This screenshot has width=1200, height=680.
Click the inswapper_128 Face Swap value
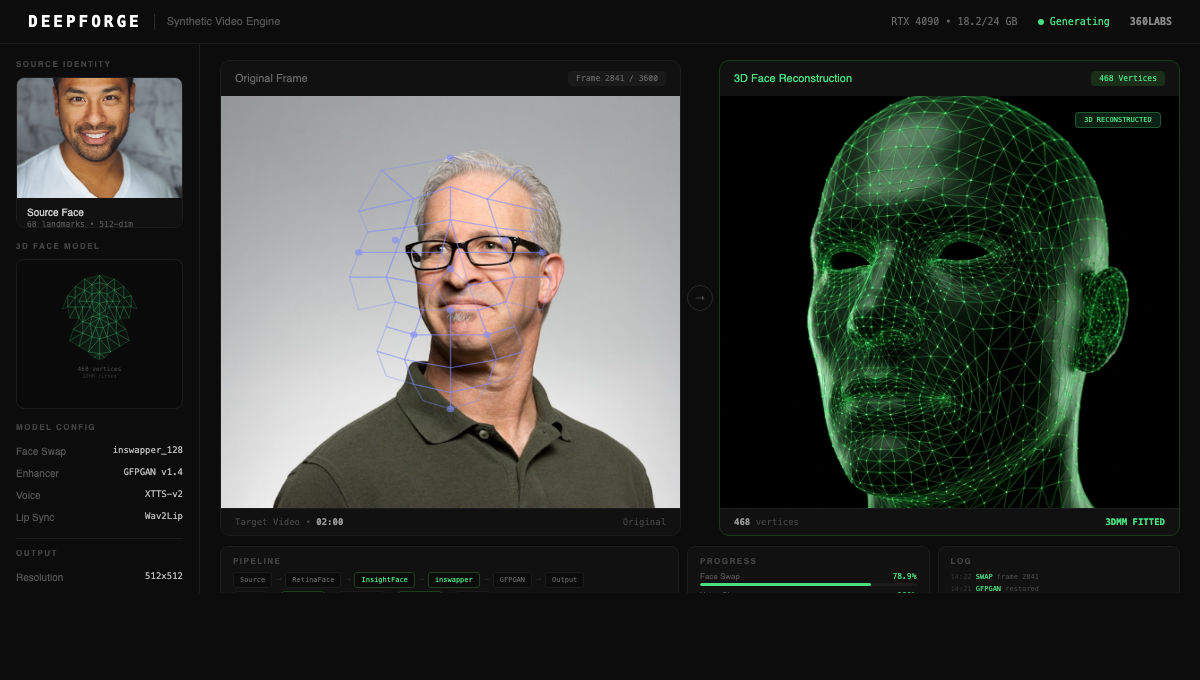(x=148, y=450)
